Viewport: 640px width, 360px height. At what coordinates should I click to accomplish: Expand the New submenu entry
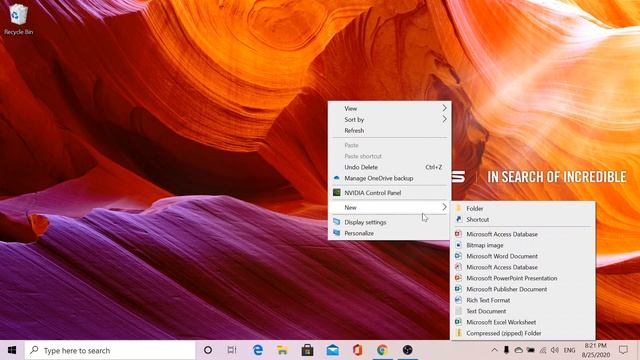point(389,207)
